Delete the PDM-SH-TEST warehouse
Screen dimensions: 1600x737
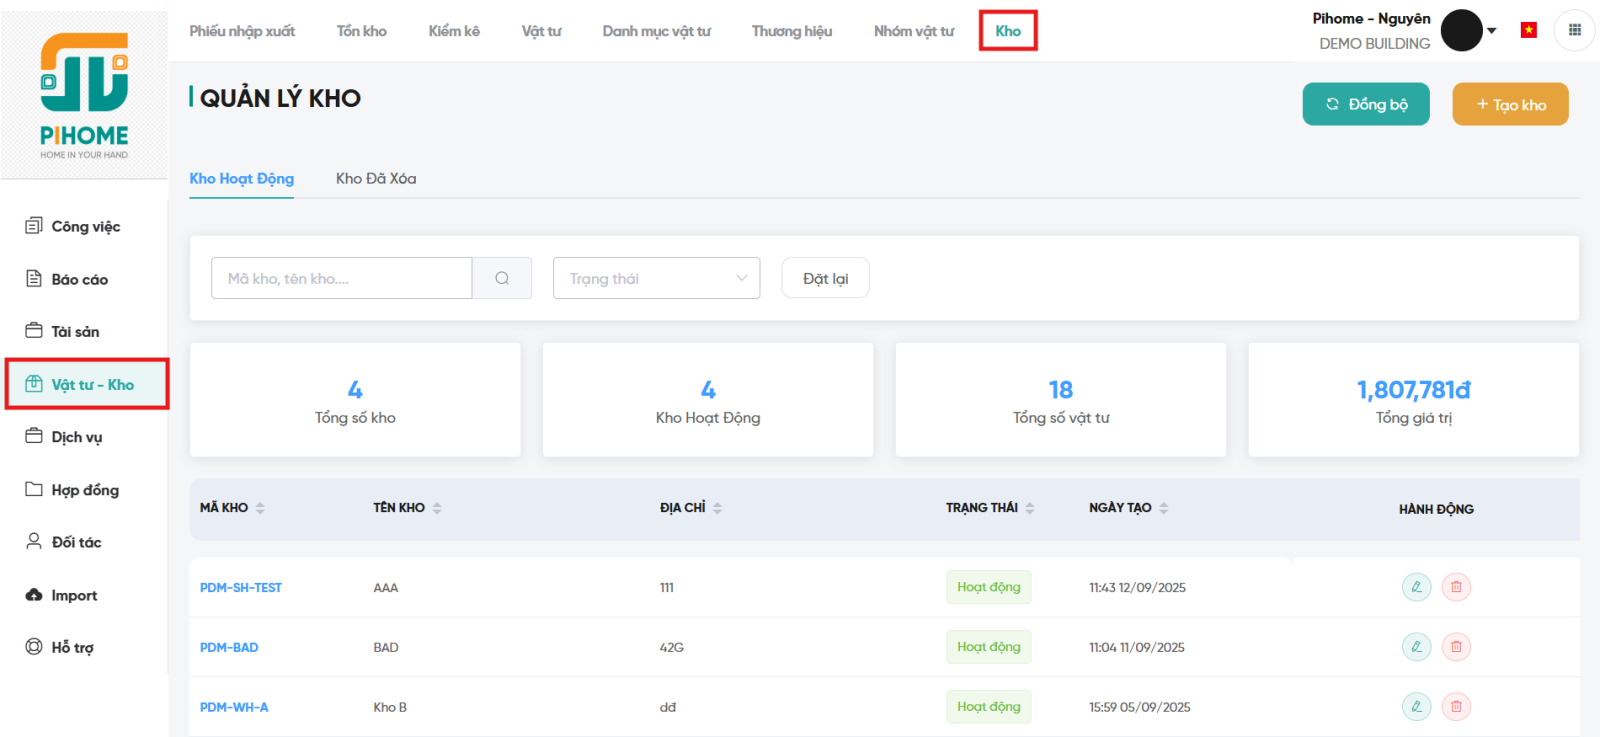[1456, 587]
